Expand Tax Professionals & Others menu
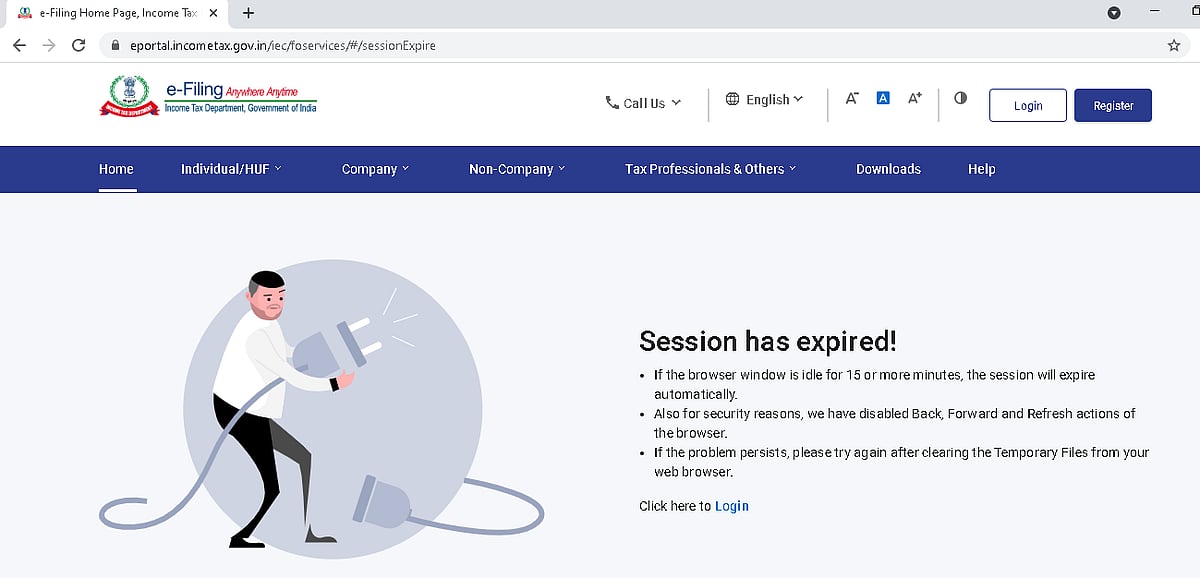 710,169
